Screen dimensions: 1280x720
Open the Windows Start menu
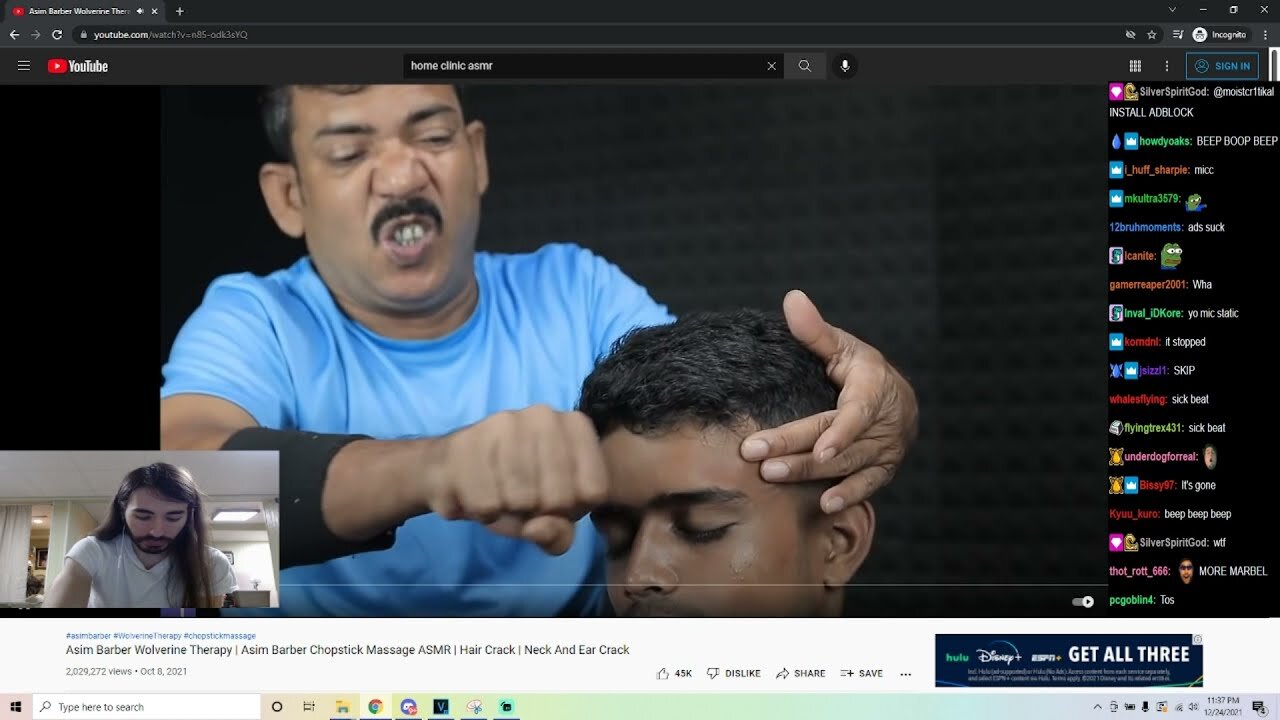pyautogui.click(x=15, y=707)
